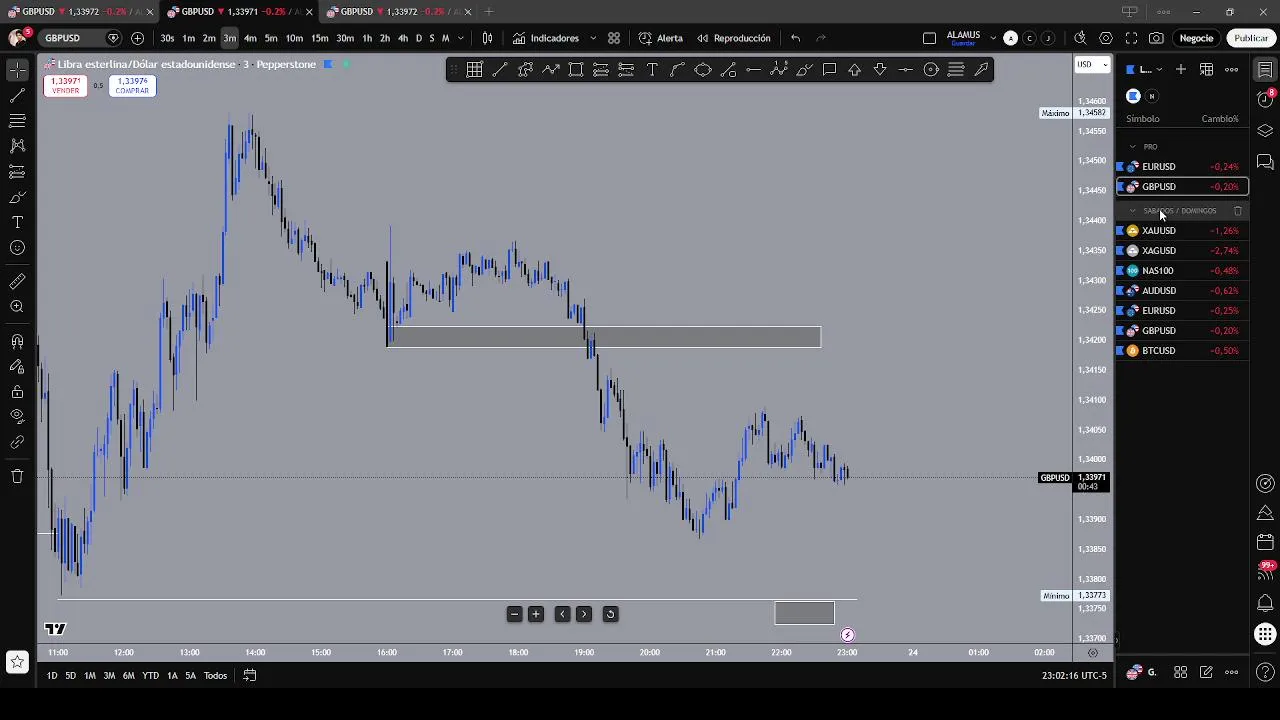Open chats icon in right sidebar
Viewport: 1280px width, 720px height.
click(1265, 161)
